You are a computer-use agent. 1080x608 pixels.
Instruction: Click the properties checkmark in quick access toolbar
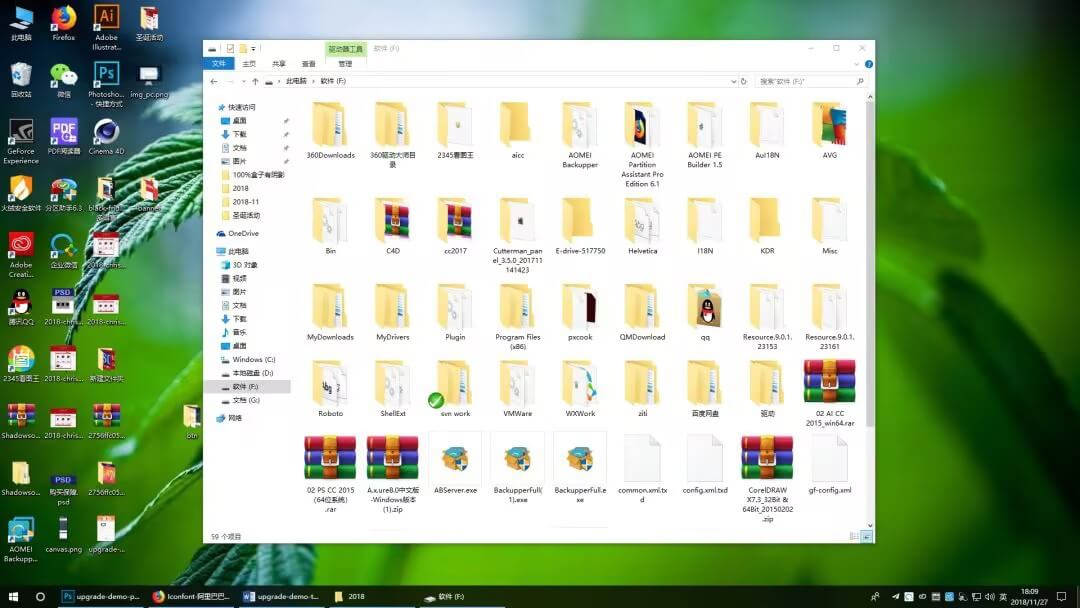tap(230, 48)
